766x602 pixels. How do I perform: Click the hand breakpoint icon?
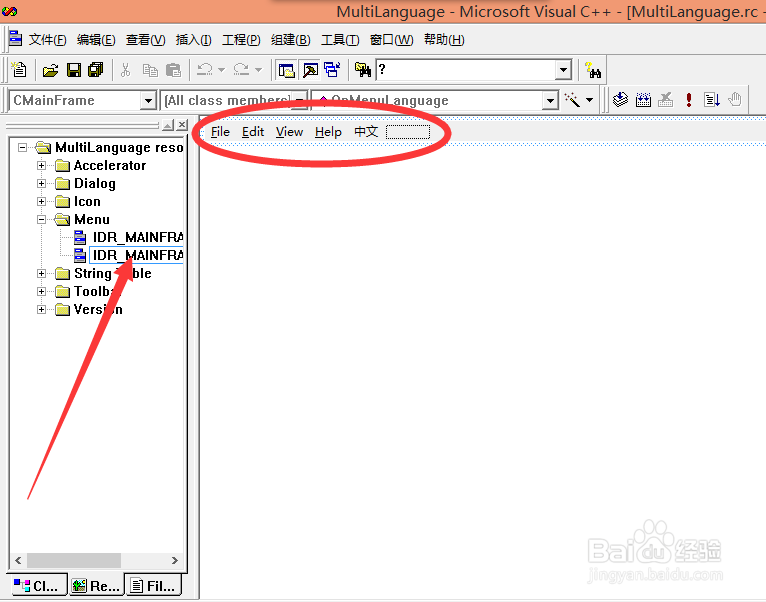click(x=735, y=100)
